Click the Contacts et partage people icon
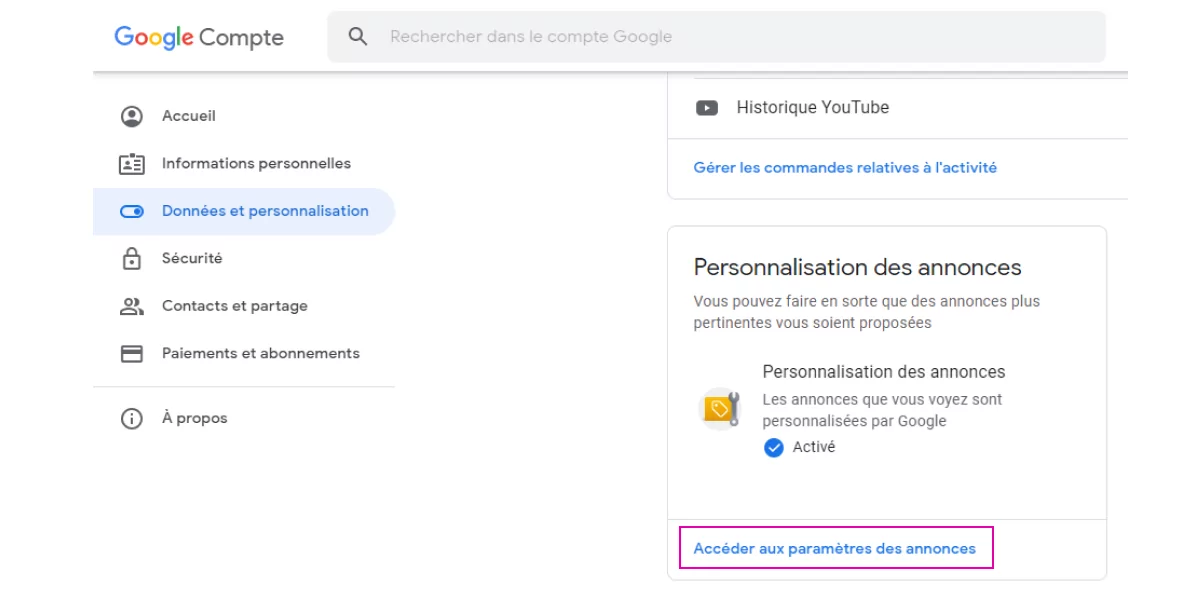Image resolution: width=1200 pixels, height=600 pixels. (132, 306)
